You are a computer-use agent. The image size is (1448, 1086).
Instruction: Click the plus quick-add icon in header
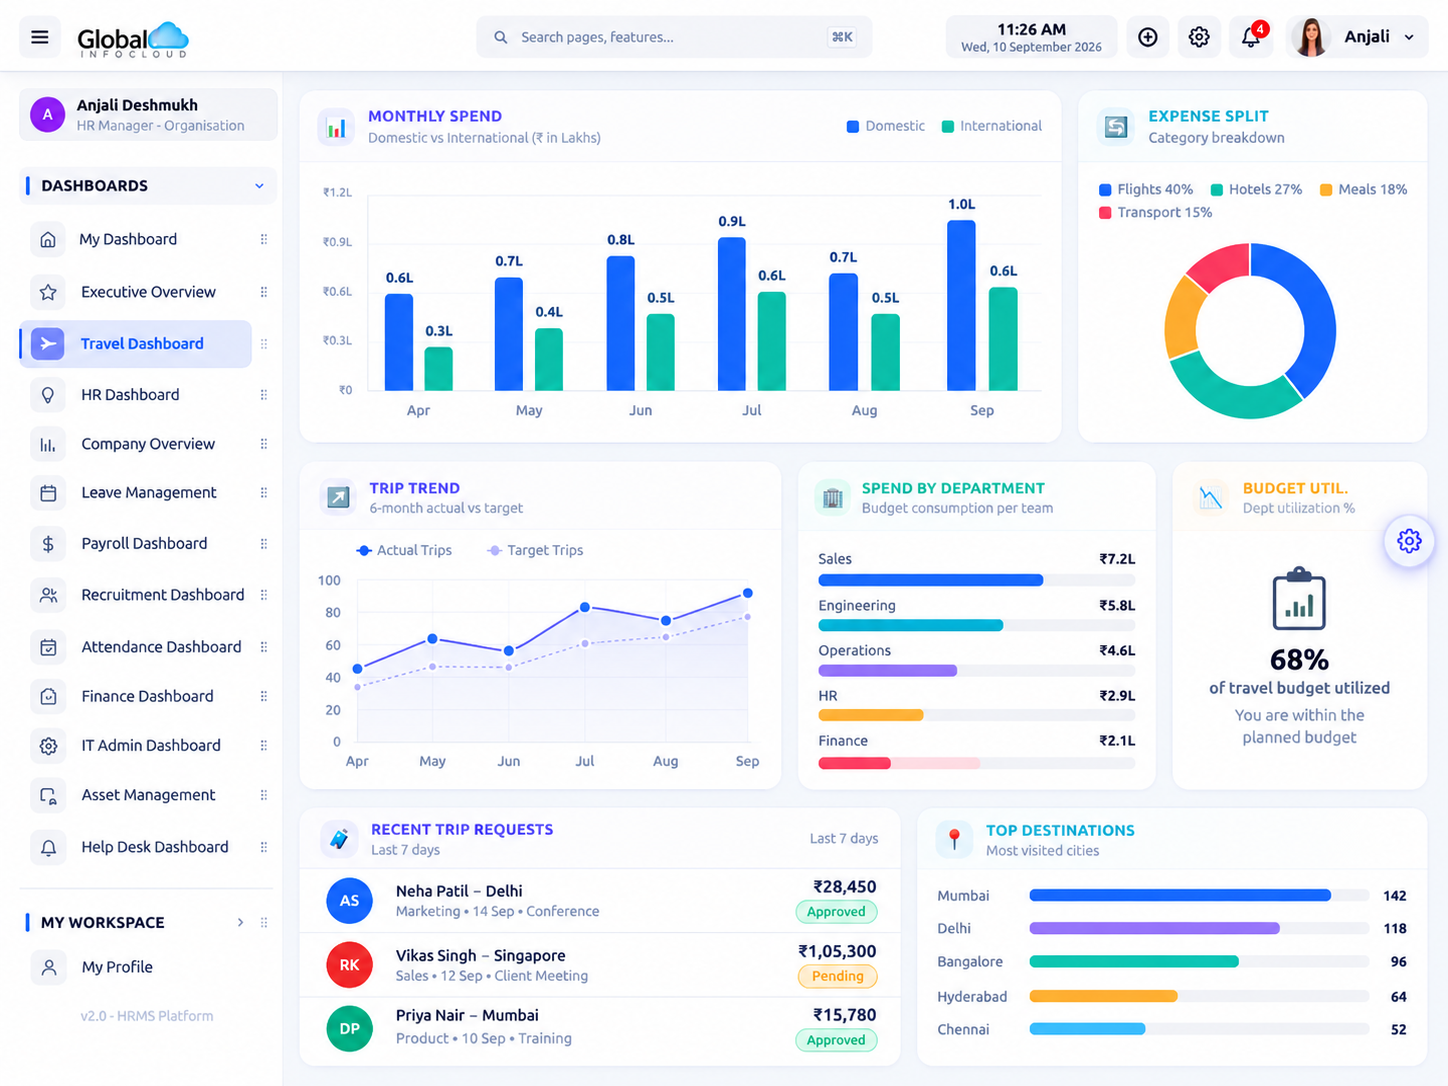[x=1148, y=37]
